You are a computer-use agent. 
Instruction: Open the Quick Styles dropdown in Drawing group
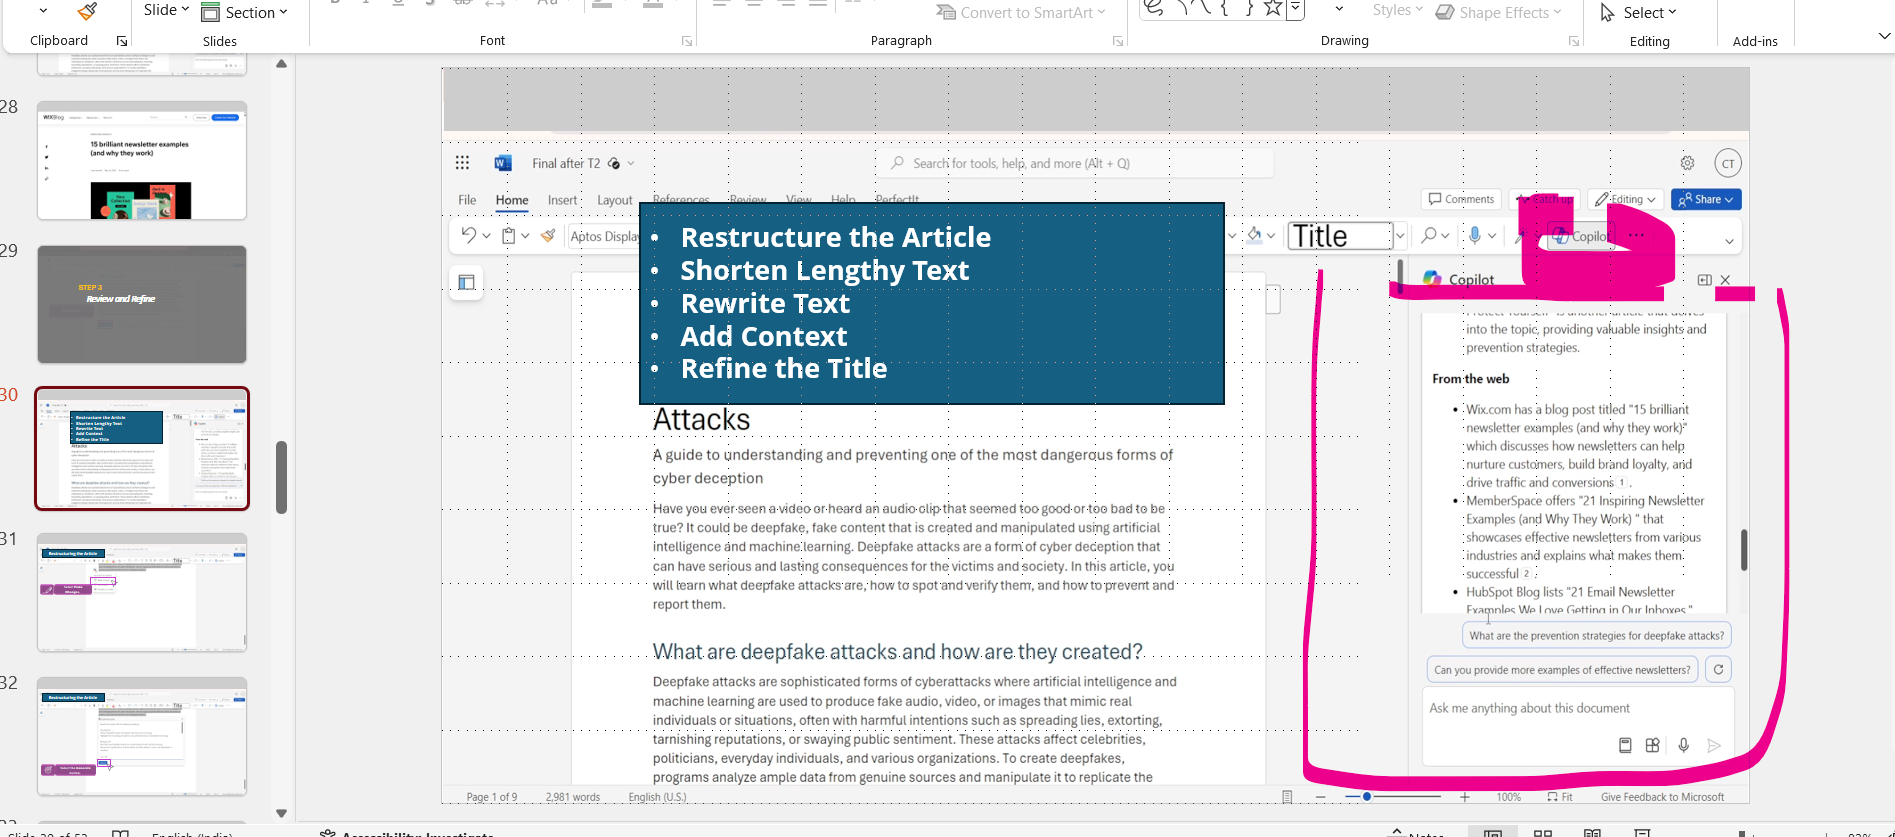(x=1397, y=10)
